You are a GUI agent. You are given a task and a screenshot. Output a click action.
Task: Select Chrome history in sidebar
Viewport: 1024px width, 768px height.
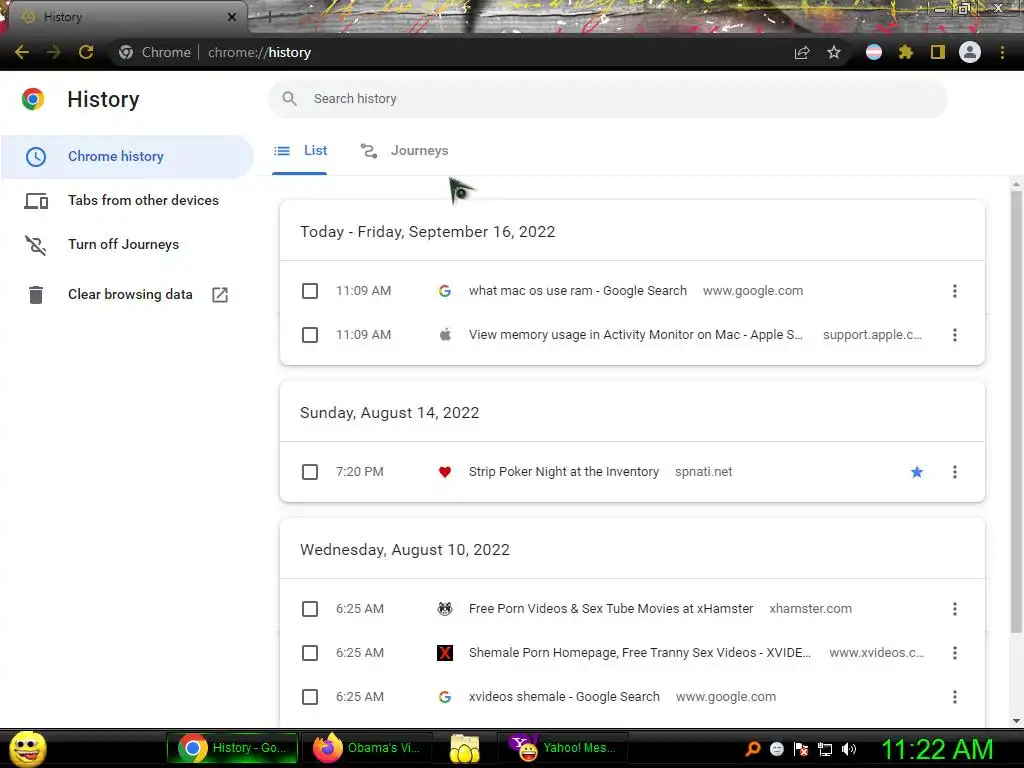[127, 157]
